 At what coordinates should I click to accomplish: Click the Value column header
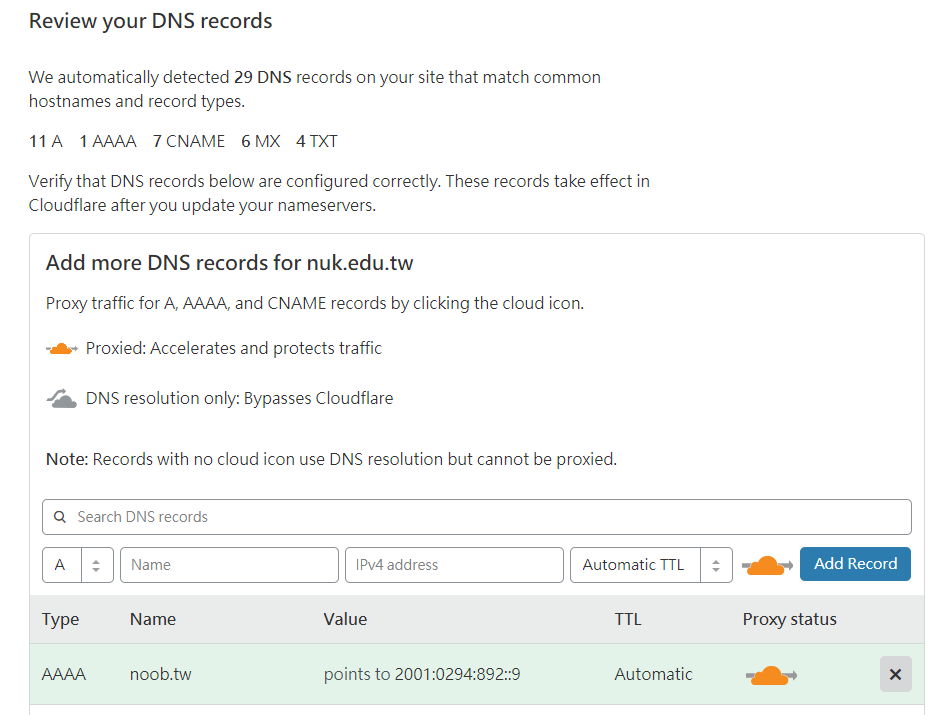(345, 619)
